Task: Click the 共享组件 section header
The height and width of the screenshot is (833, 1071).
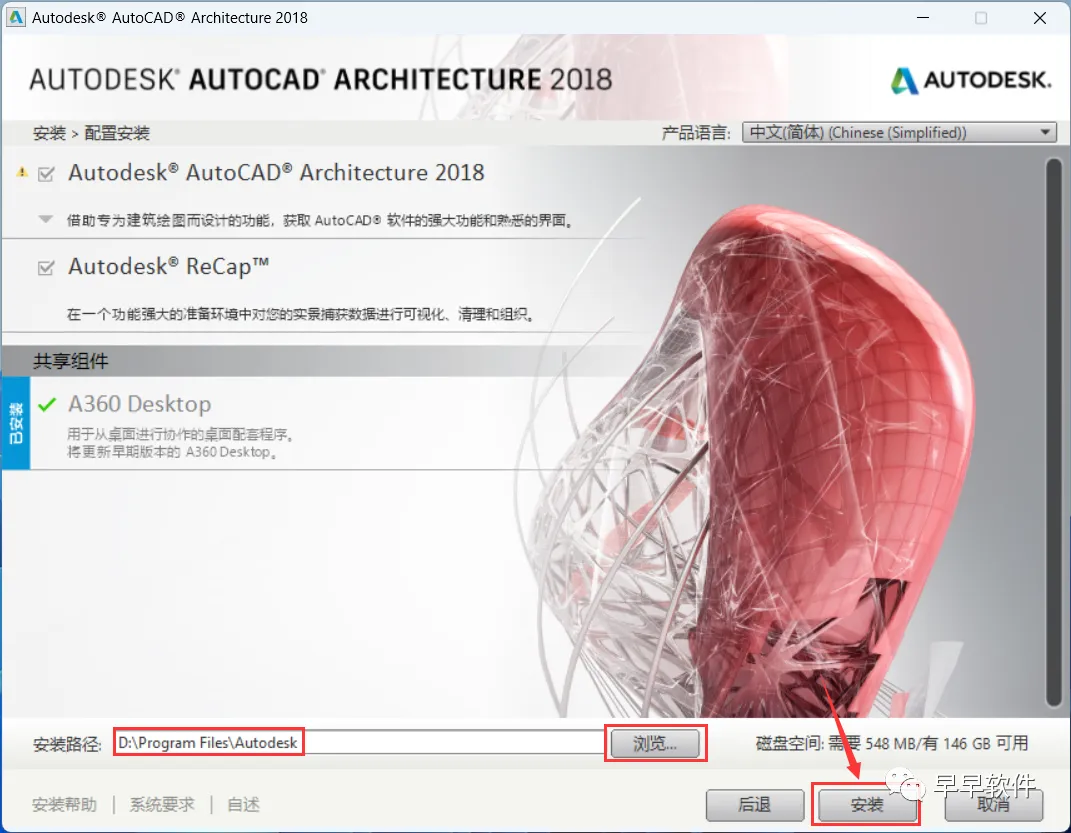Action: tap(70, 361)
